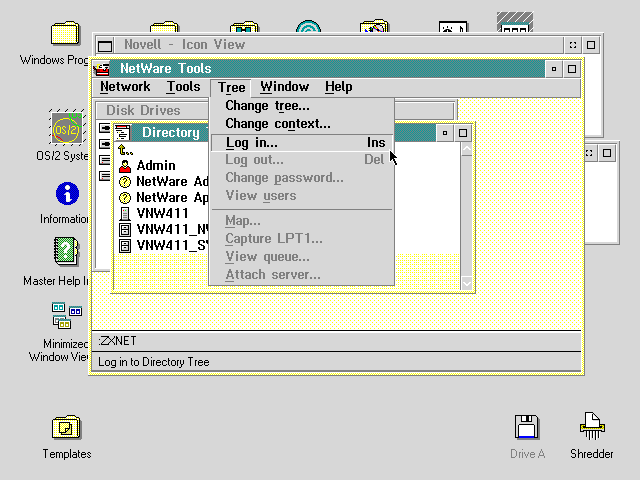
Task: Close the open Tree menu
Action: 231,87
